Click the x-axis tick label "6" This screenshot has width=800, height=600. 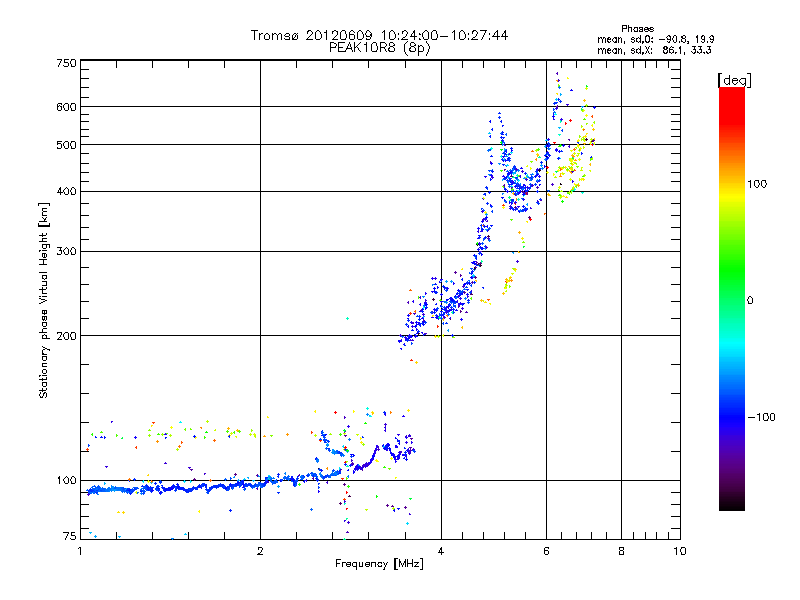click(x=546, y=551)
